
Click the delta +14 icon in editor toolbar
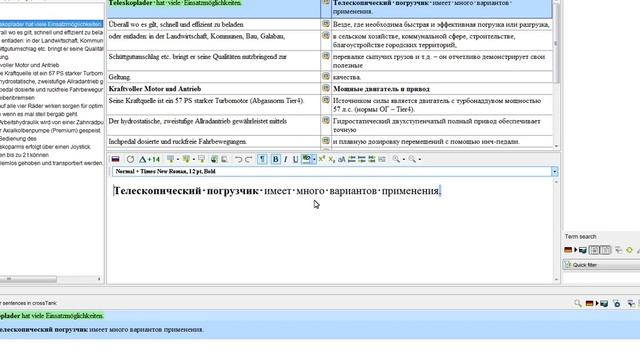(150, 159)
